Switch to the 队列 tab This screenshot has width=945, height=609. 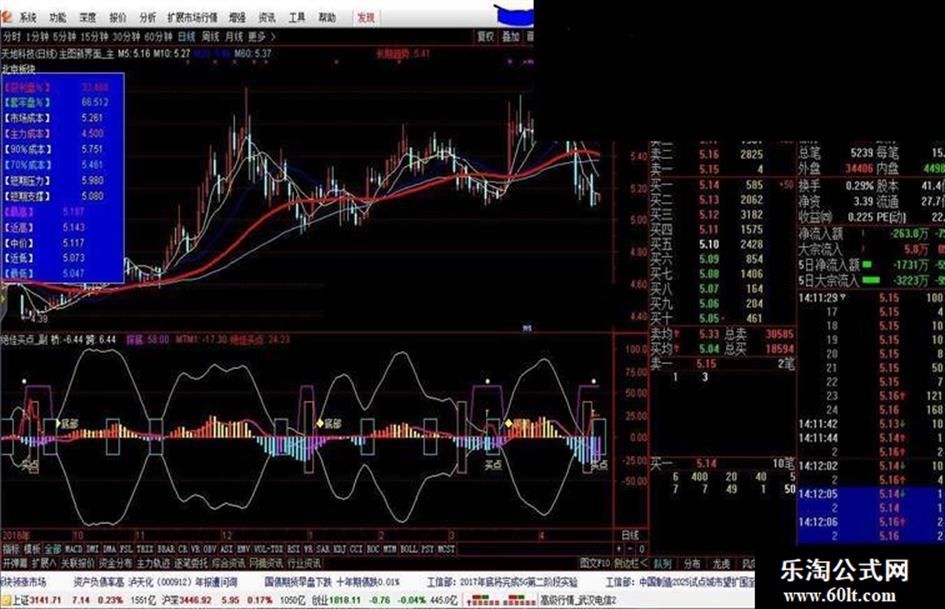pyautogui.click(x=662, y=563)
